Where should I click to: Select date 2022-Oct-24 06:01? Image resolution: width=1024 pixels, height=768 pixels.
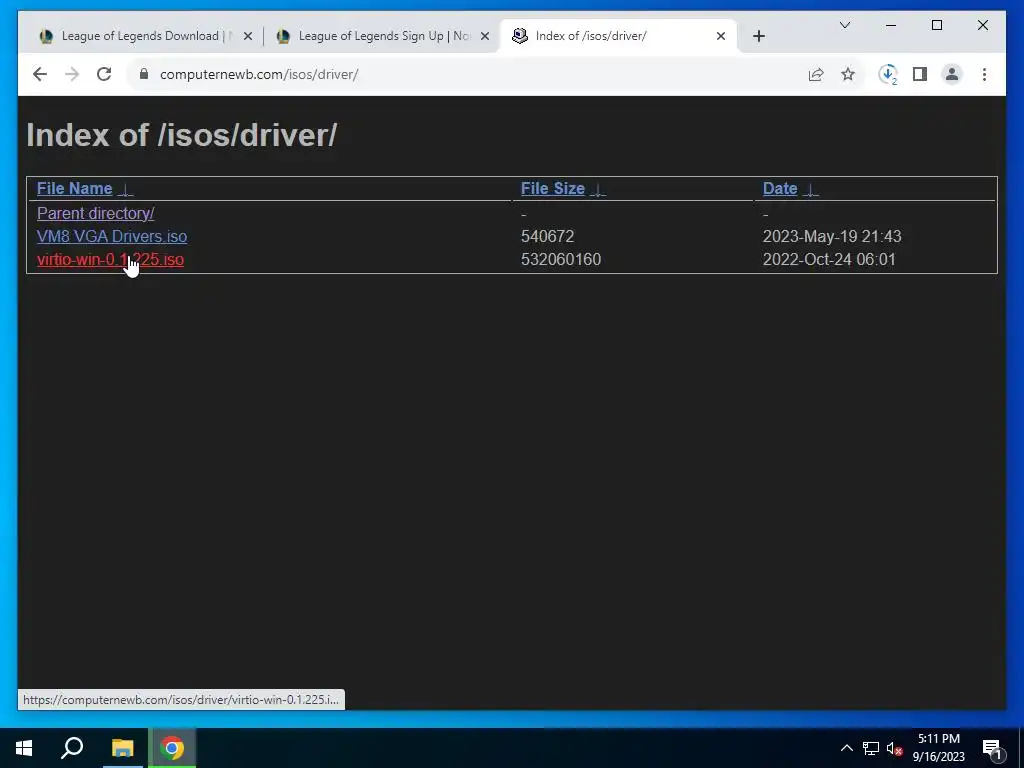pos(829,260)
